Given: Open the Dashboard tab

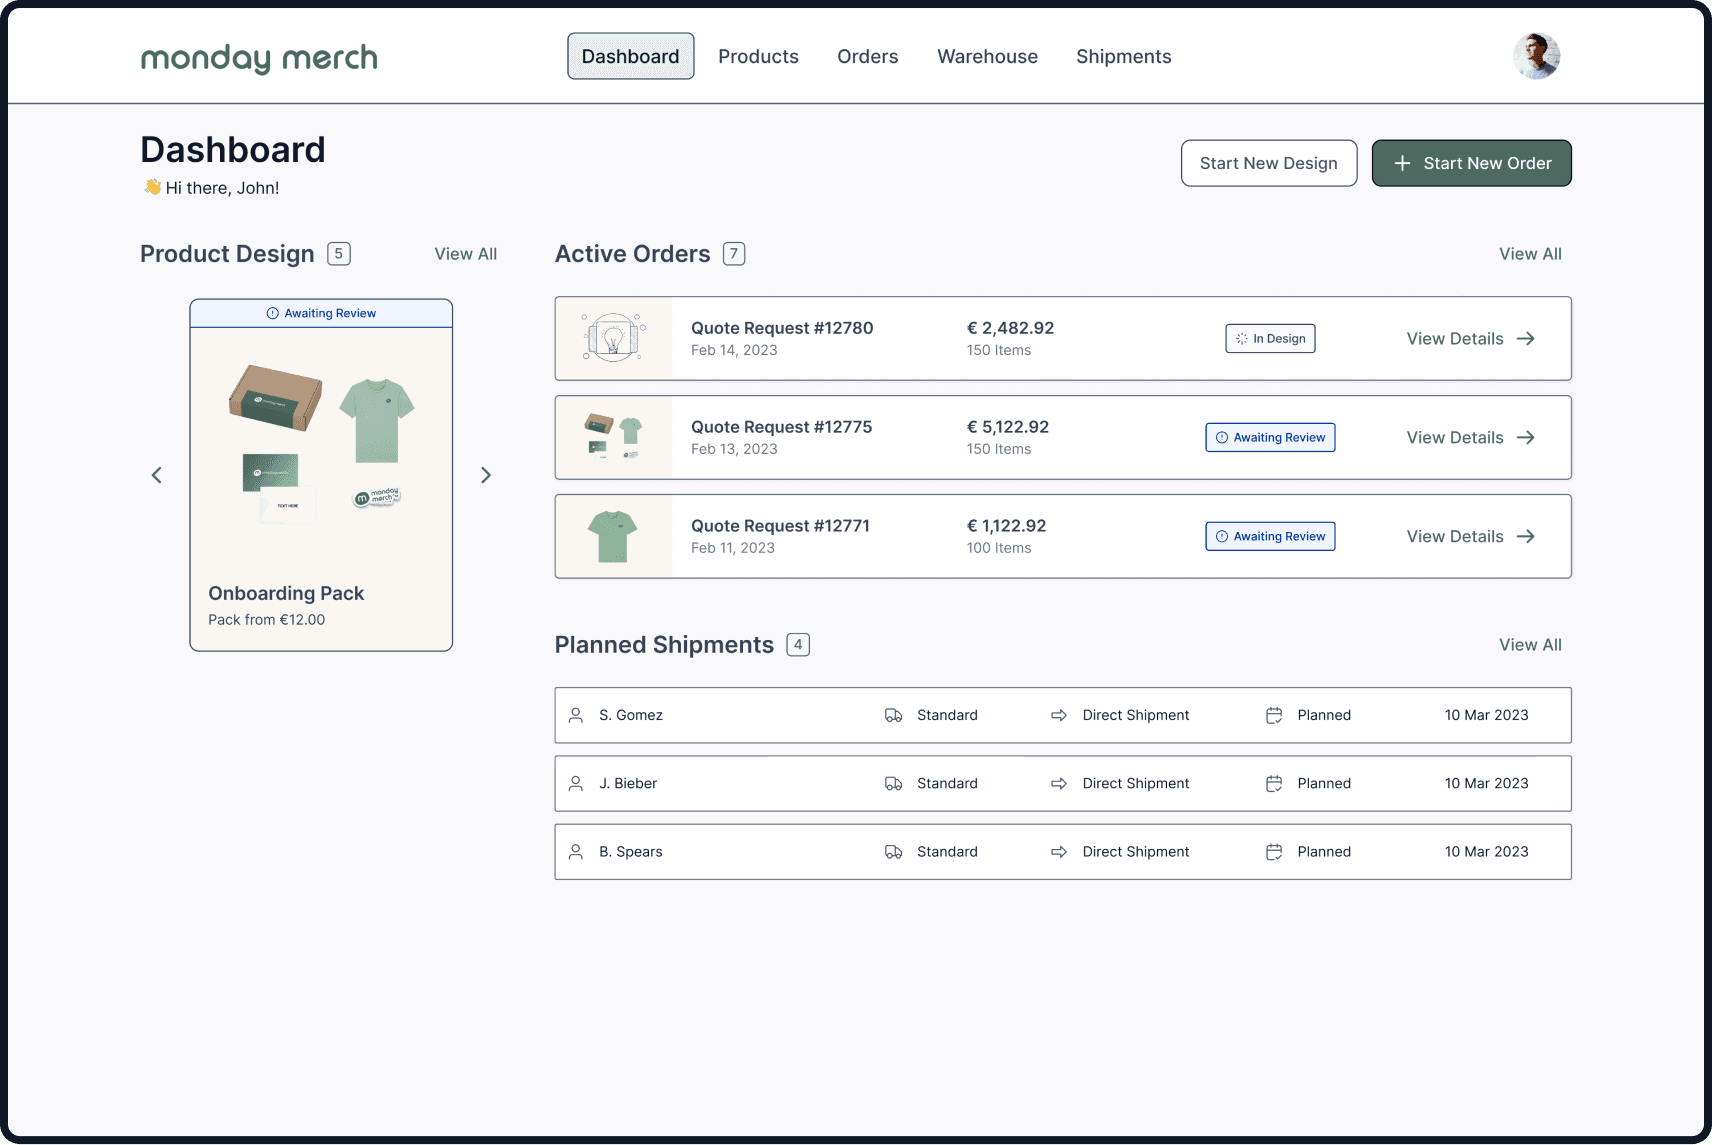Looking at the screenshot, I should [630, 57].
